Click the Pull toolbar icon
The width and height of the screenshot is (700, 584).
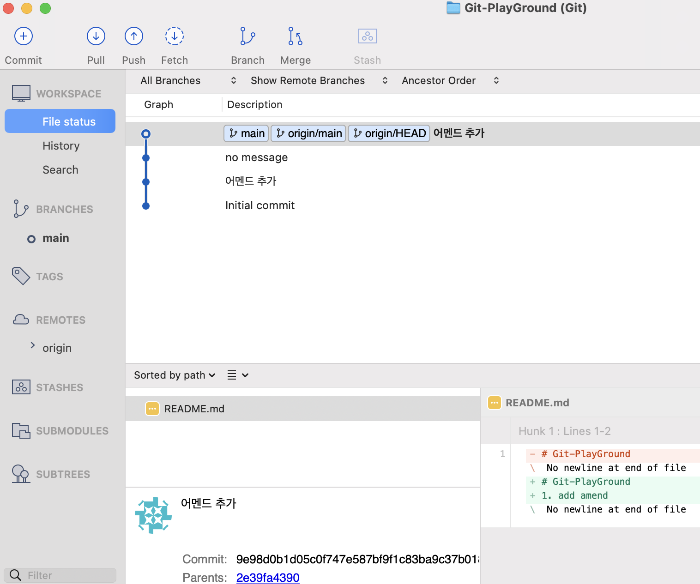(x=96, y=37)
